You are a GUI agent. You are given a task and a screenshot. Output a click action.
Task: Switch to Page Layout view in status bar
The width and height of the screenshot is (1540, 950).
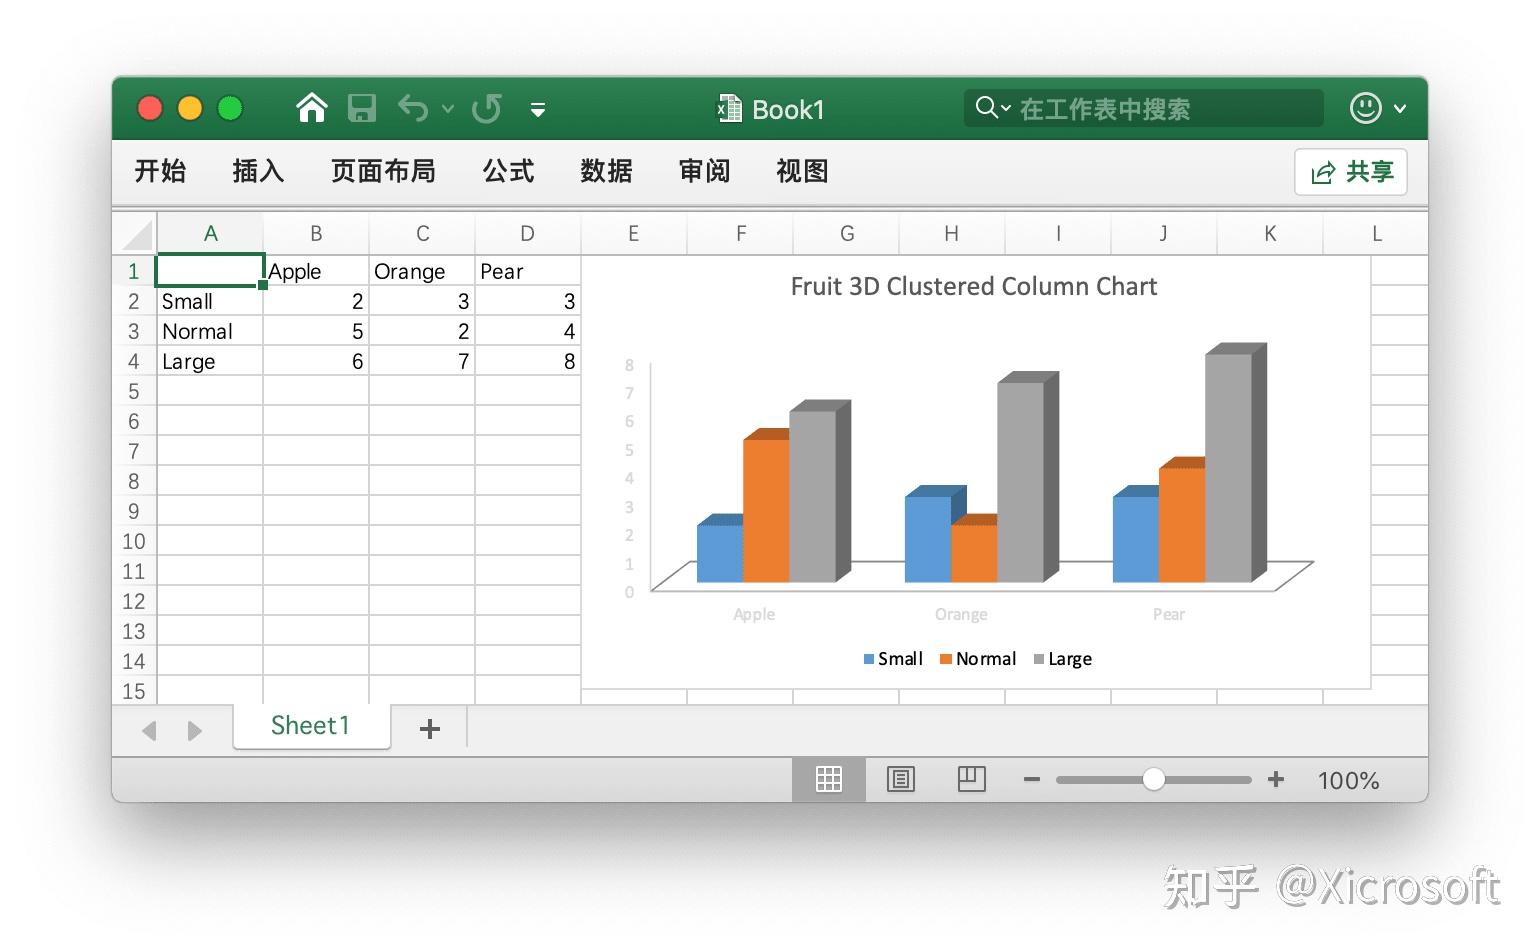(901, 779)
